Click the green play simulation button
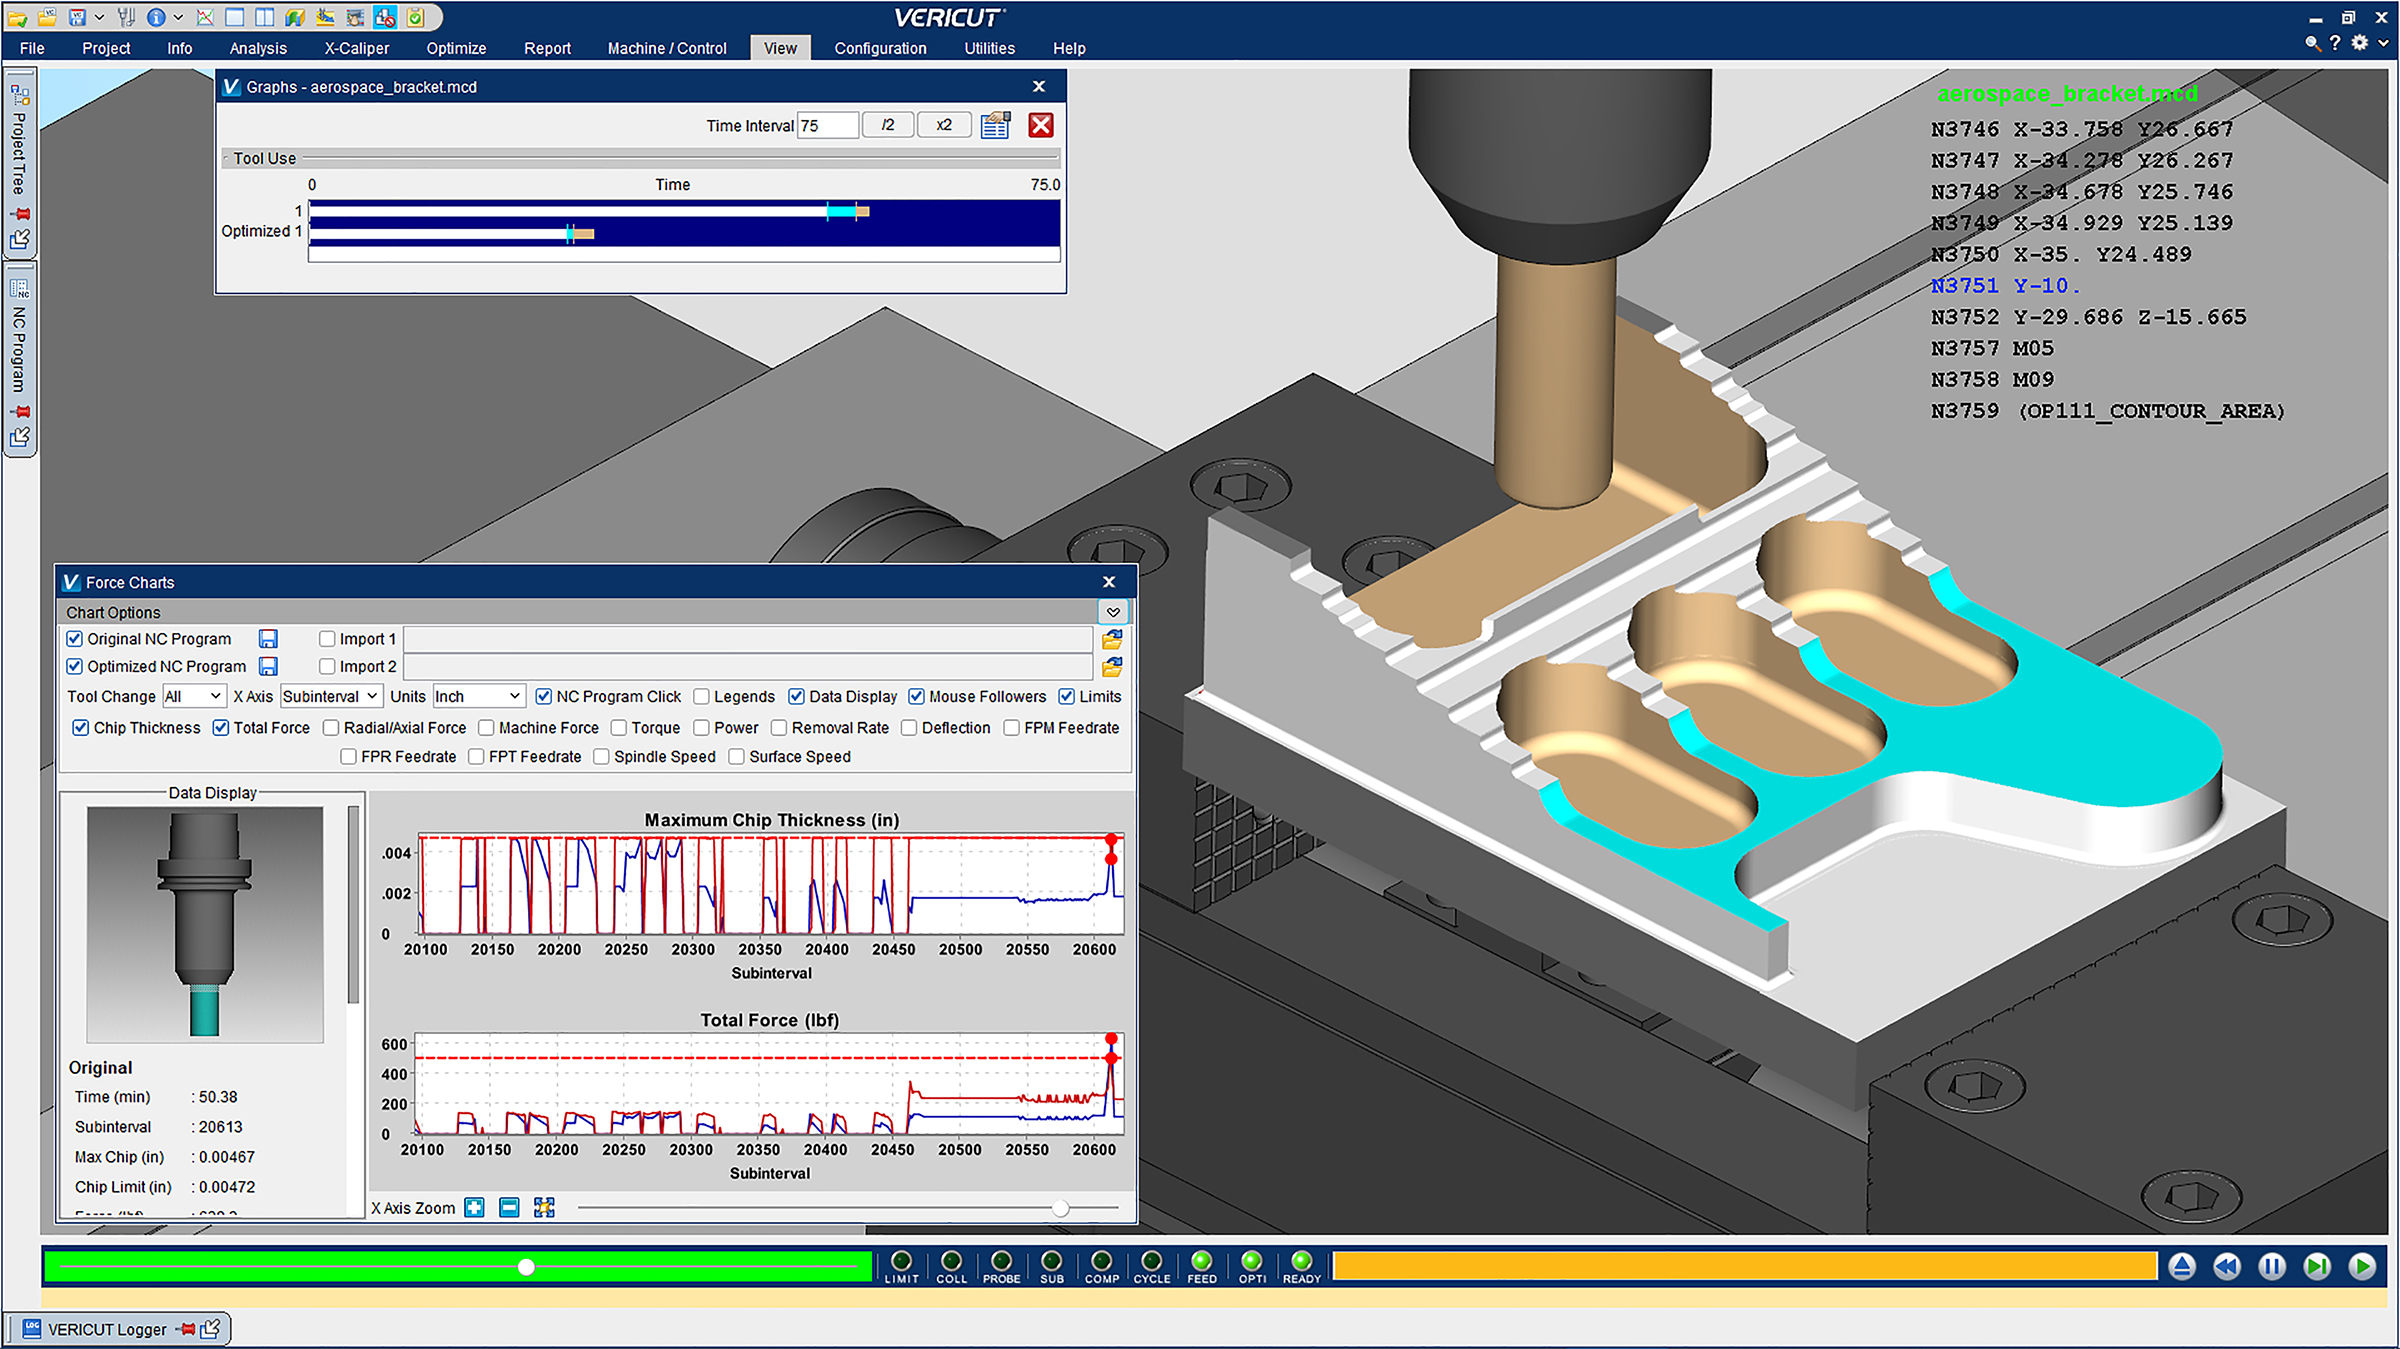2400x1349 pixels. tap(2362, 1267)
